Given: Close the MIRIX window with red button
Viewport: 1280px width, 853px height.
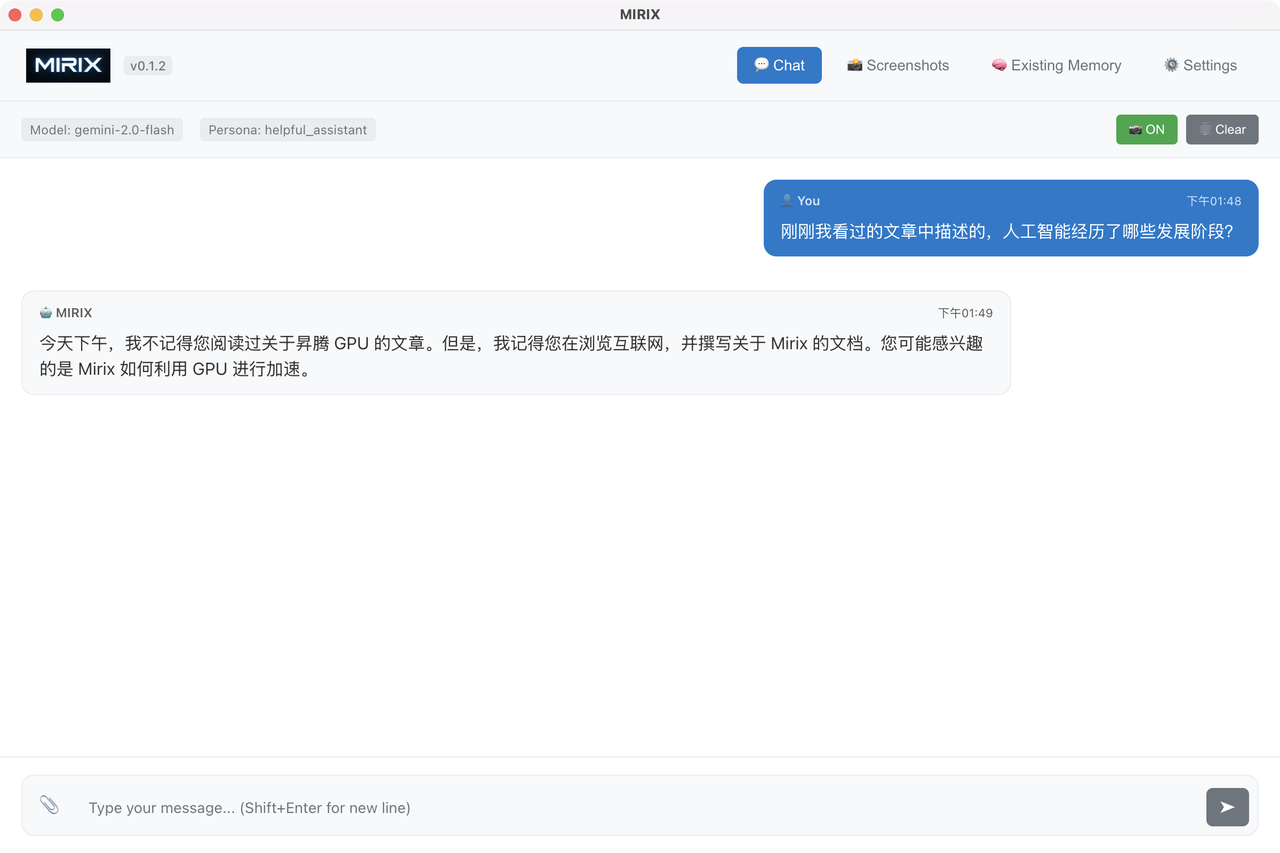Looking at the screenshot, I should (15, 15).
